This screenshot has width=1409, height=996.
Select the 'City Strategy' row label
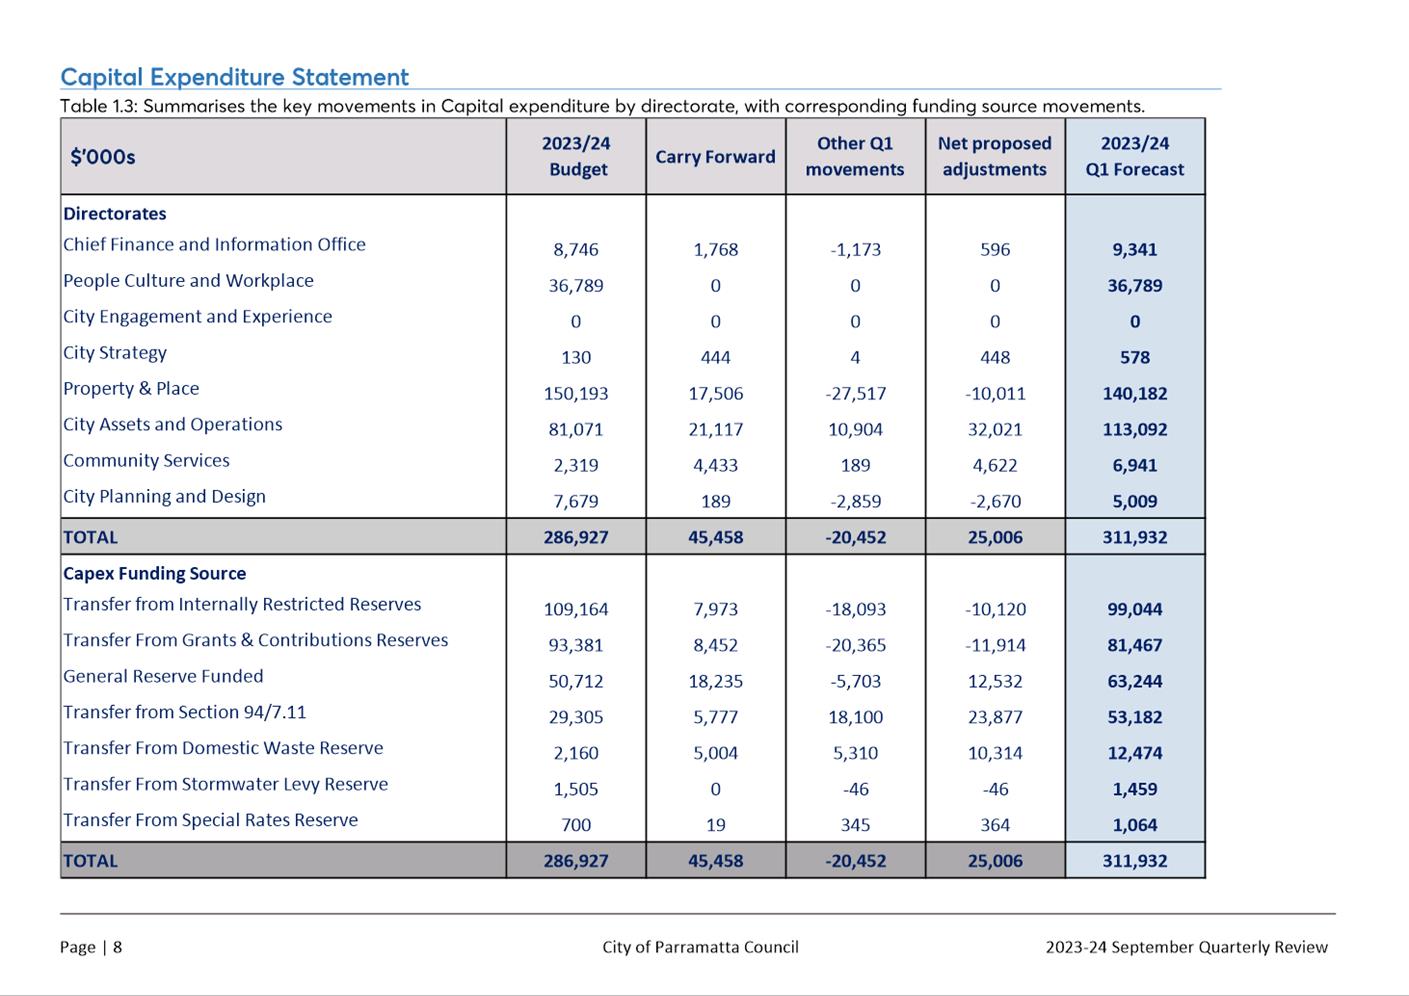point(115,353)
